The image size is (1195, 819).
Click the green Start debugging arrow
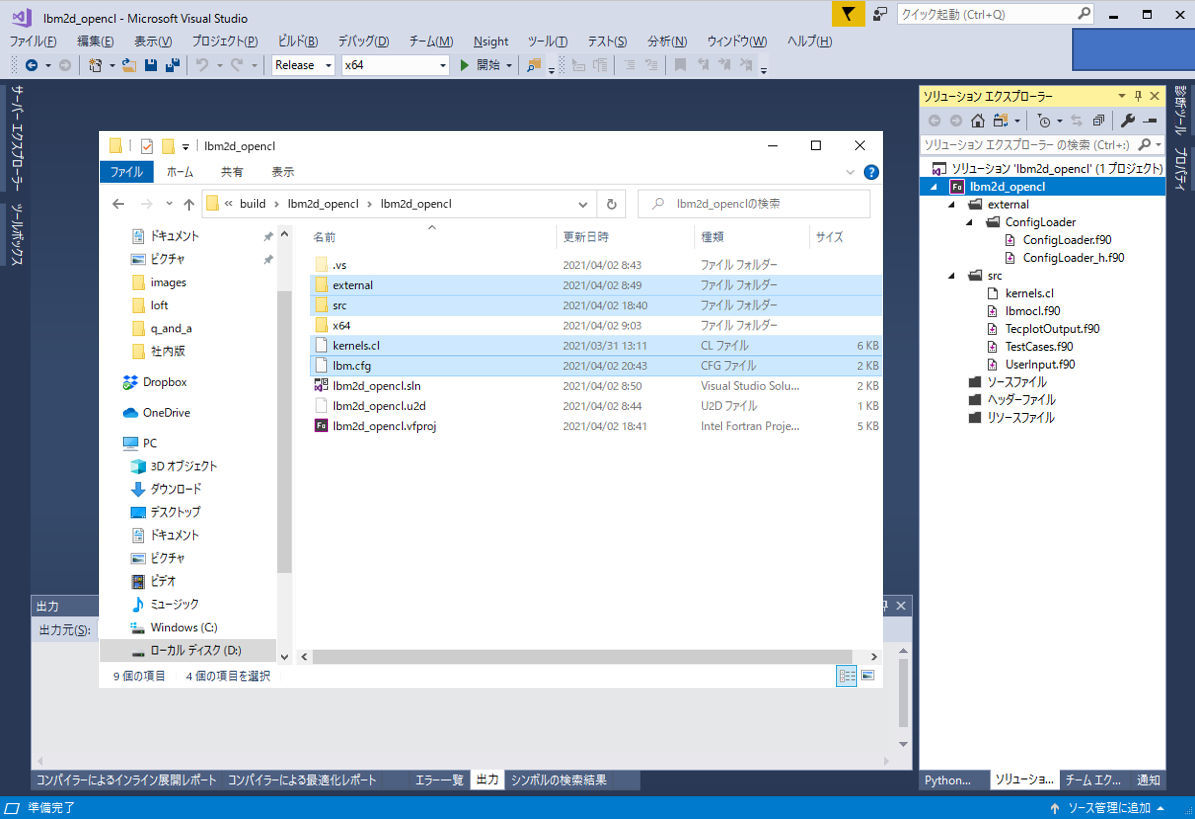point(465,65)
